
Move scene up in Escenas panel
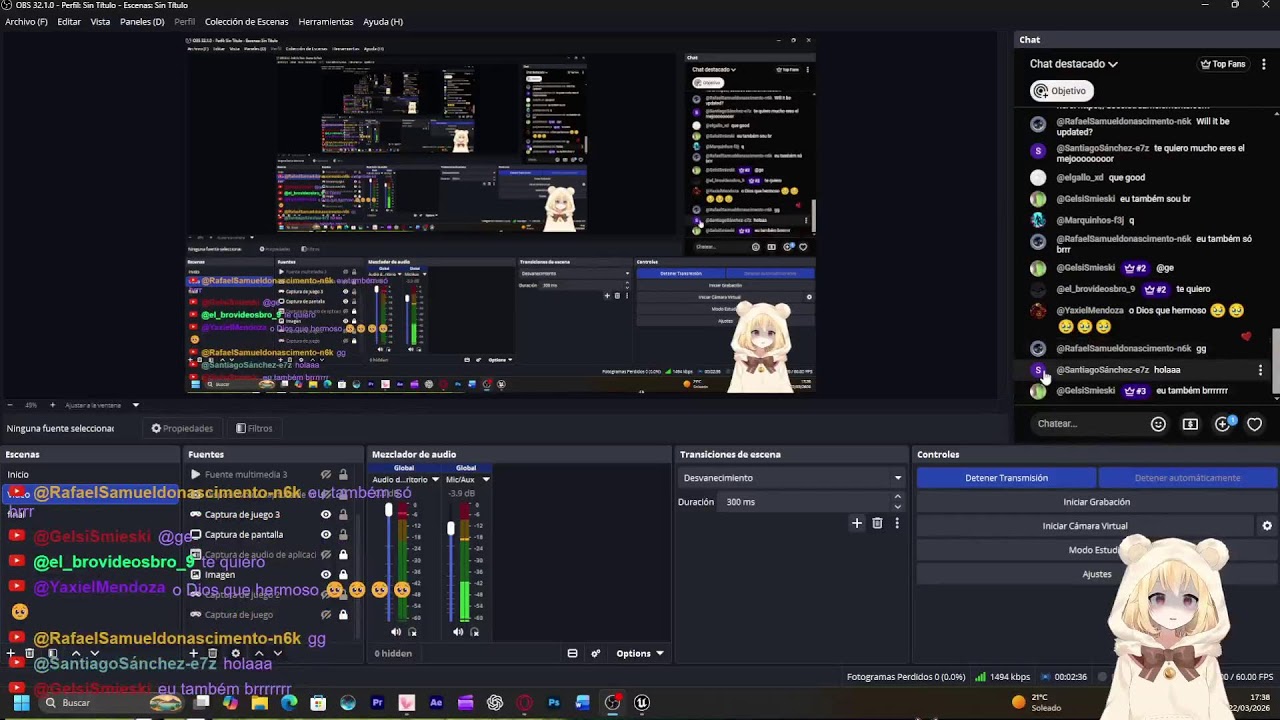(76, 653)
